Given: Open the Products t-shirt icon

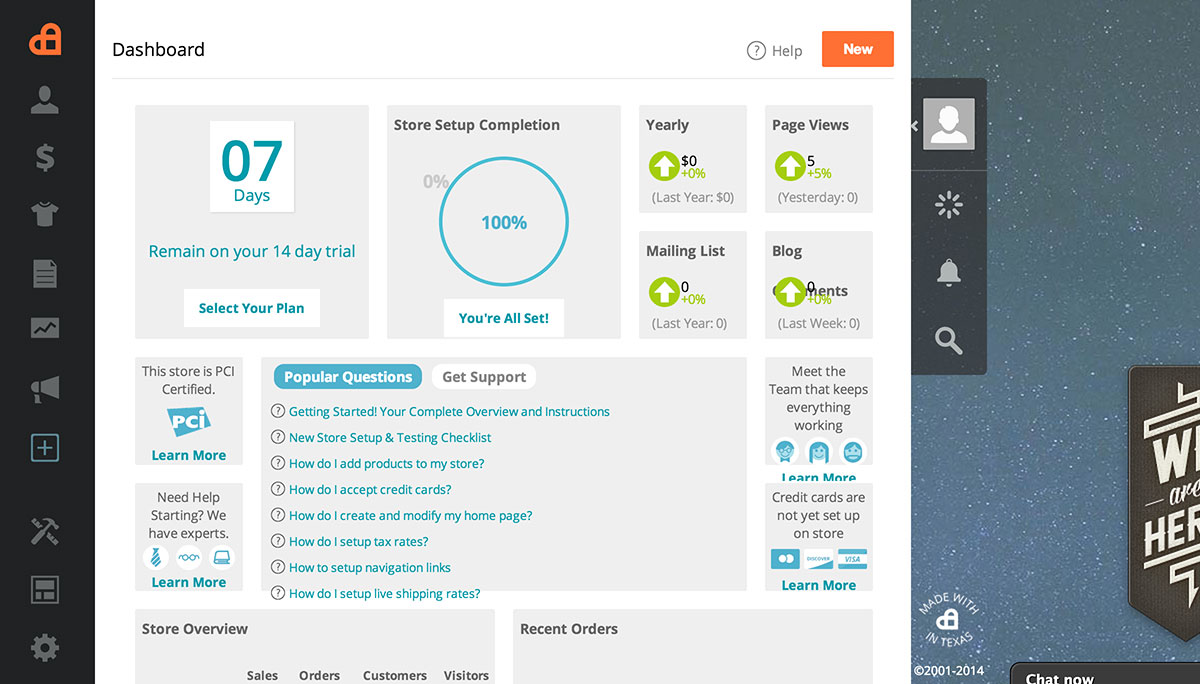Looking at the screenshot, I should [45, 214].
